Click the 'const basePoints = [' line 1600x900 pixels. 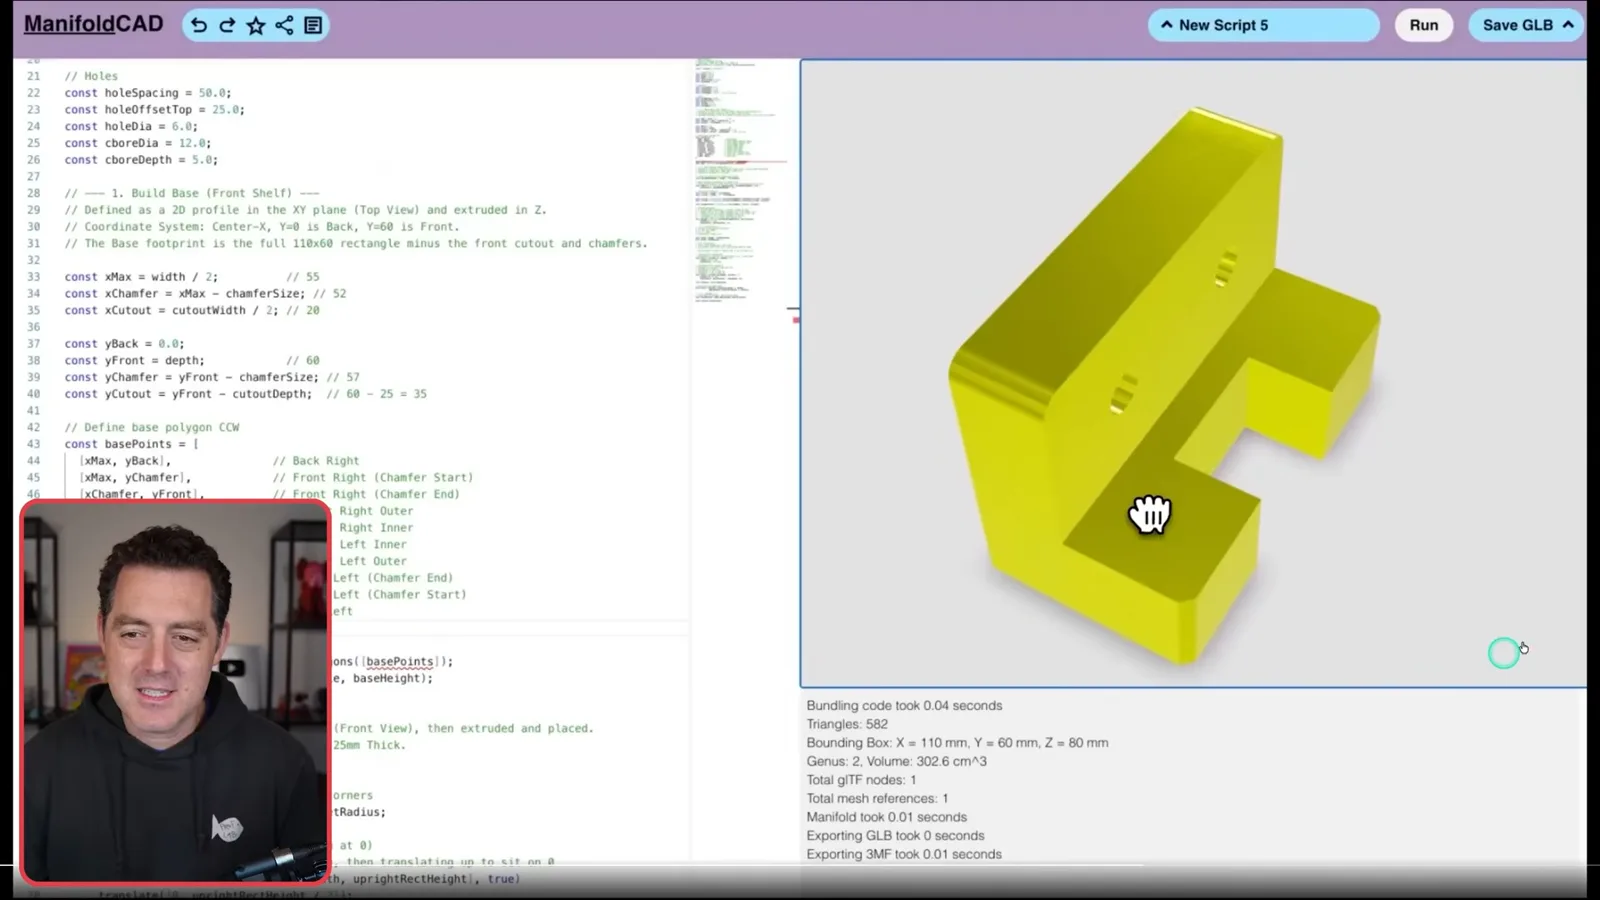(x=131, y=444)
